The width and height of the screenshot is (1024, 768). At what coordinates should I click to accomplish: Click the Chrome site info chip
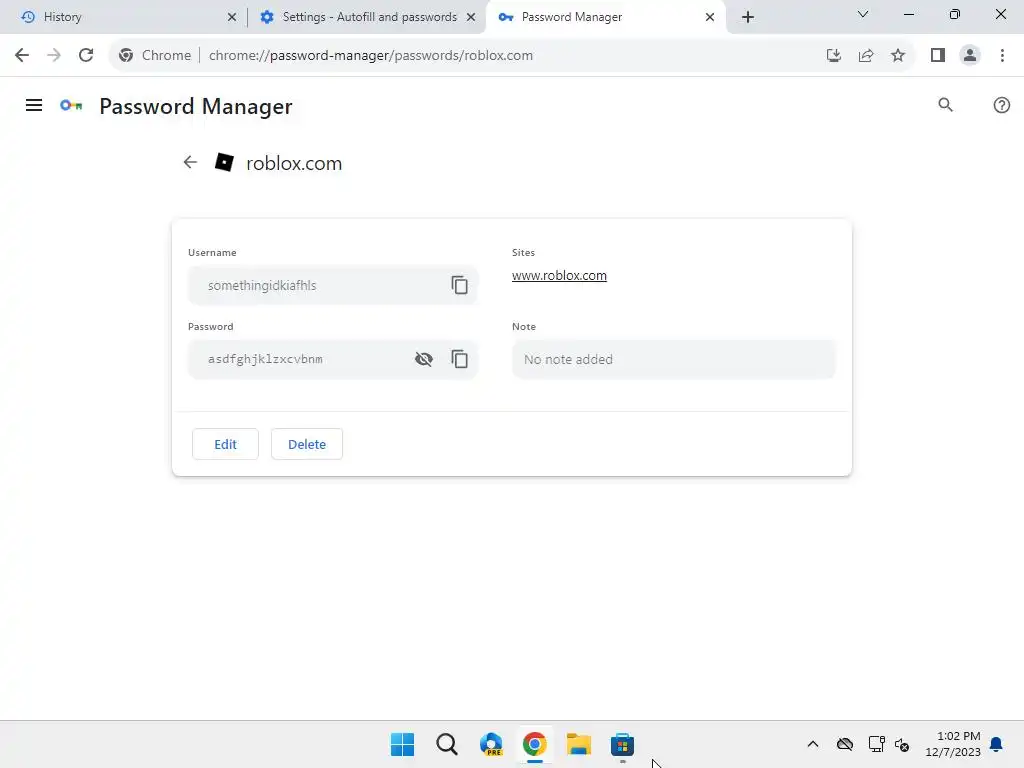coord(155,56)
